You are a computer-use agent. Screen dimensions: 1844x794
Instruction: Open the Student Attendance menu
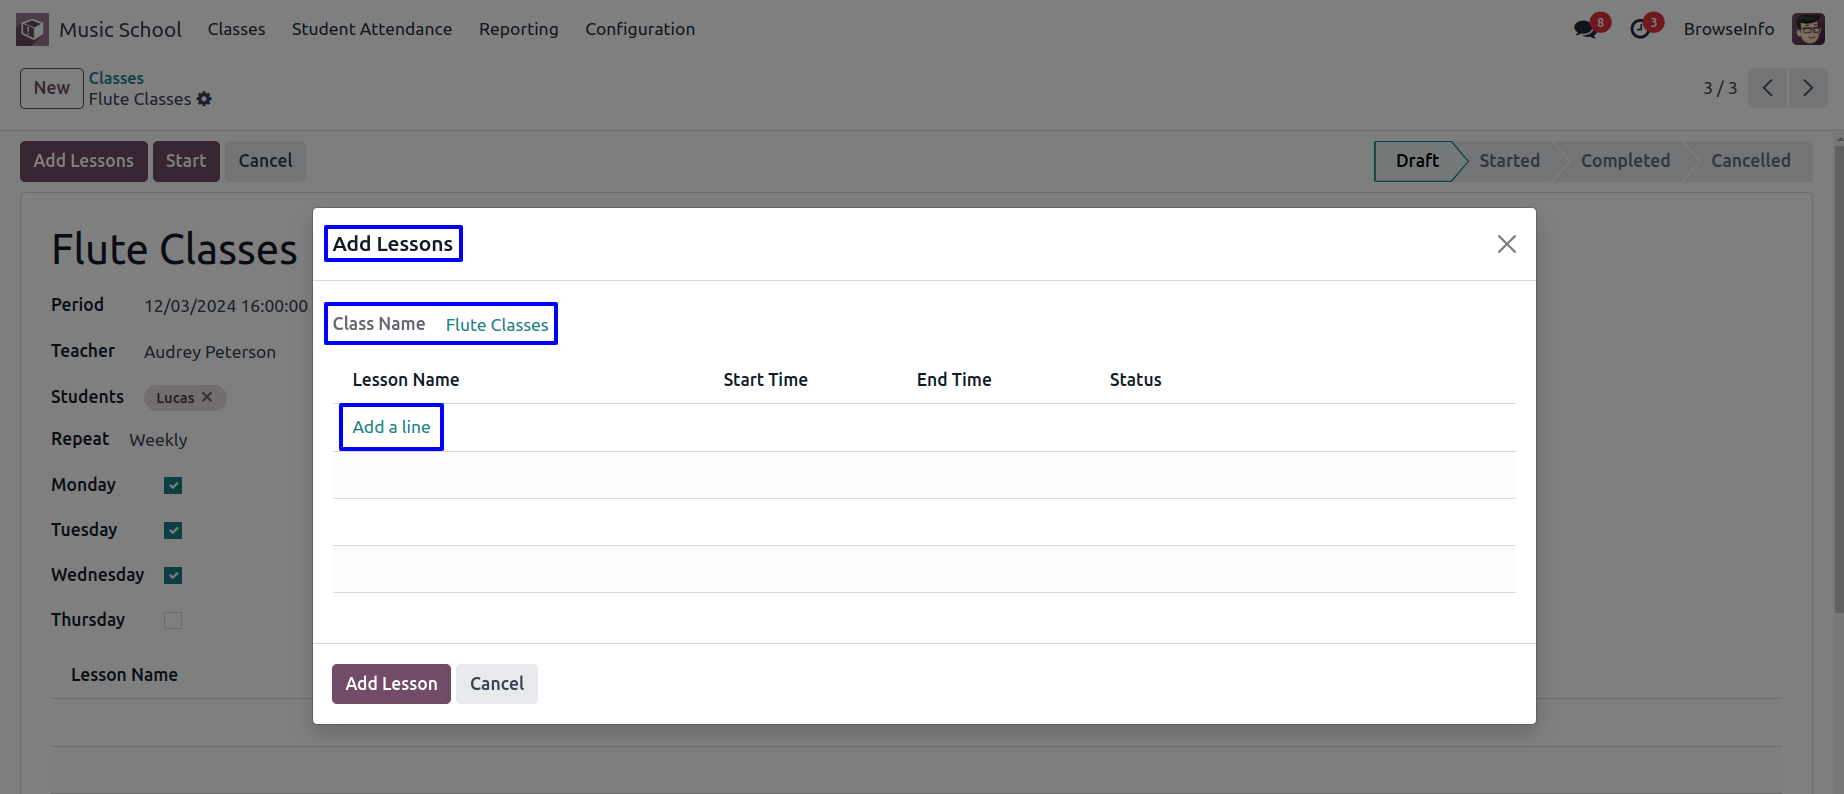coord(372,29)
